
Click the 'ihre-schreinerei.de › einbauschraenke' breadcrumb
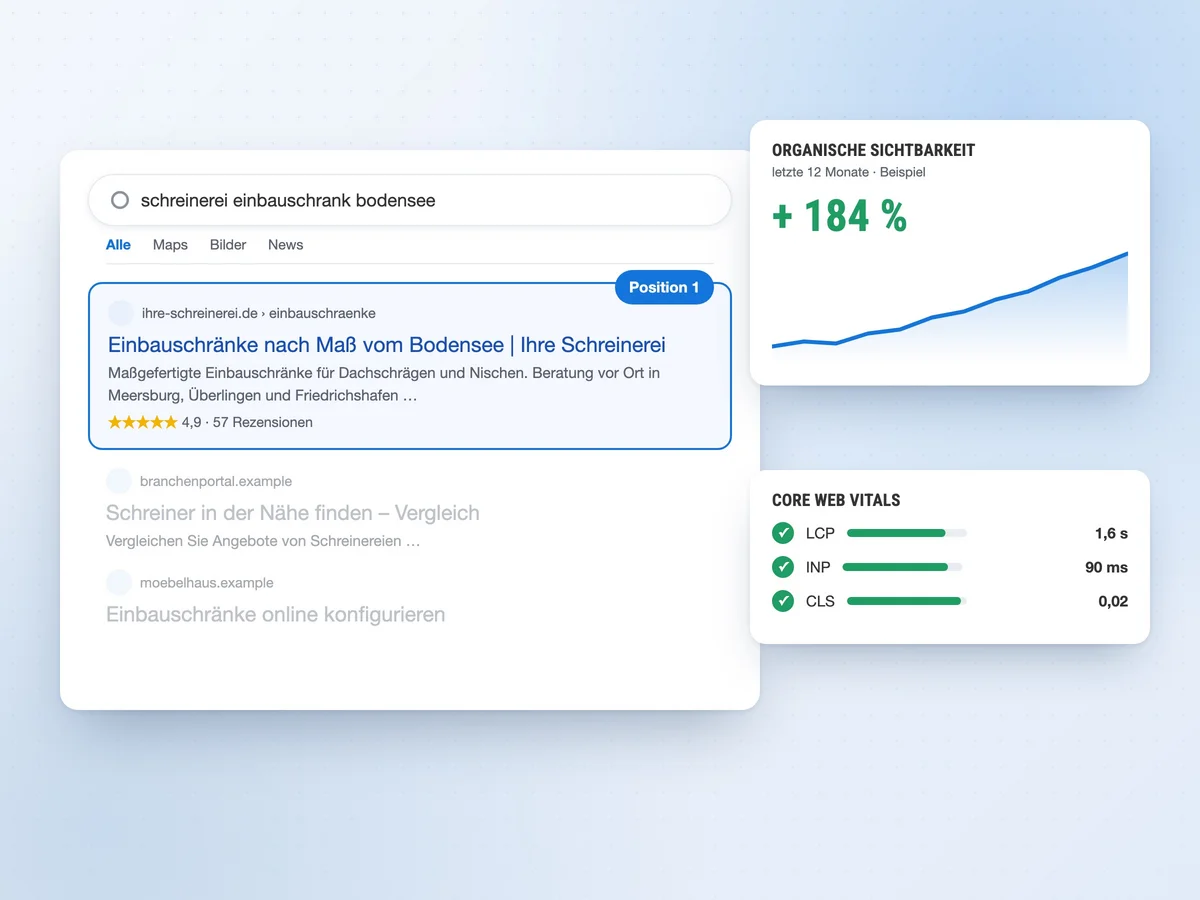click(x=259, y=313)
